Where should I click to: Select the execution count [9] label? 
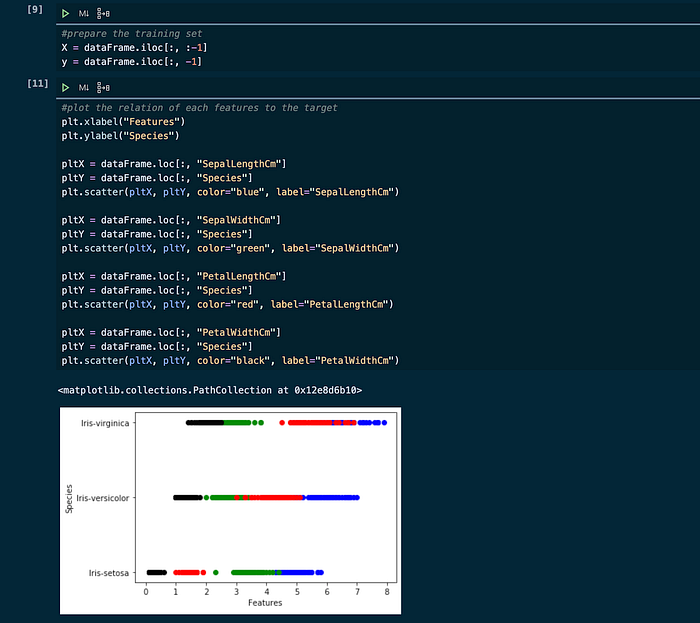(35, 9)
